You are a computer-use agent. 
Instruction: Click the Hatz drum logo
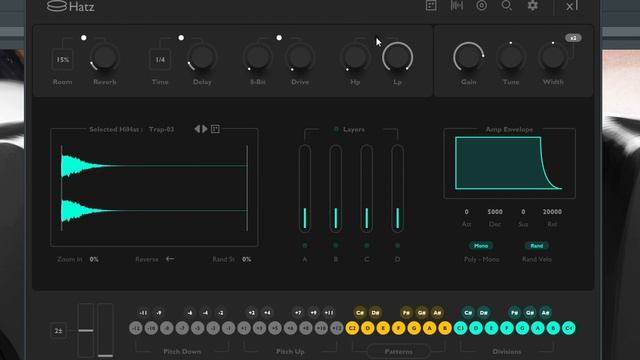pyautogui.click(x=56, y=6)
